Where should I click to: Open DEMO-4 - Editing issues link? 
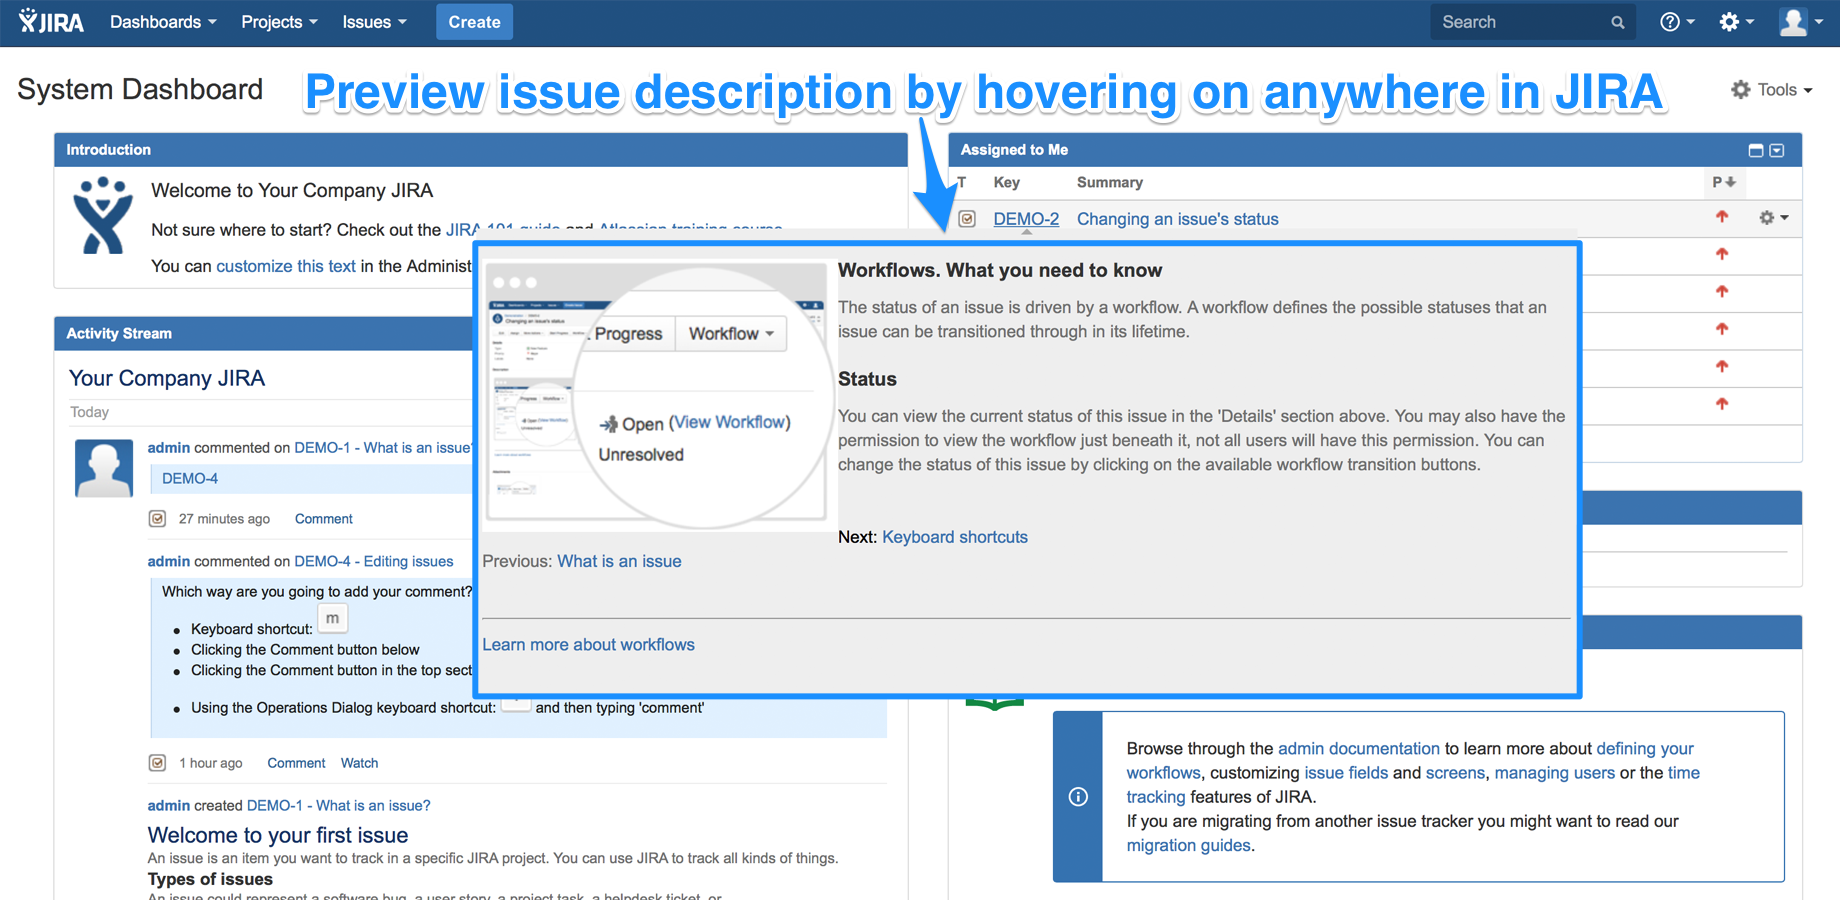373,561
